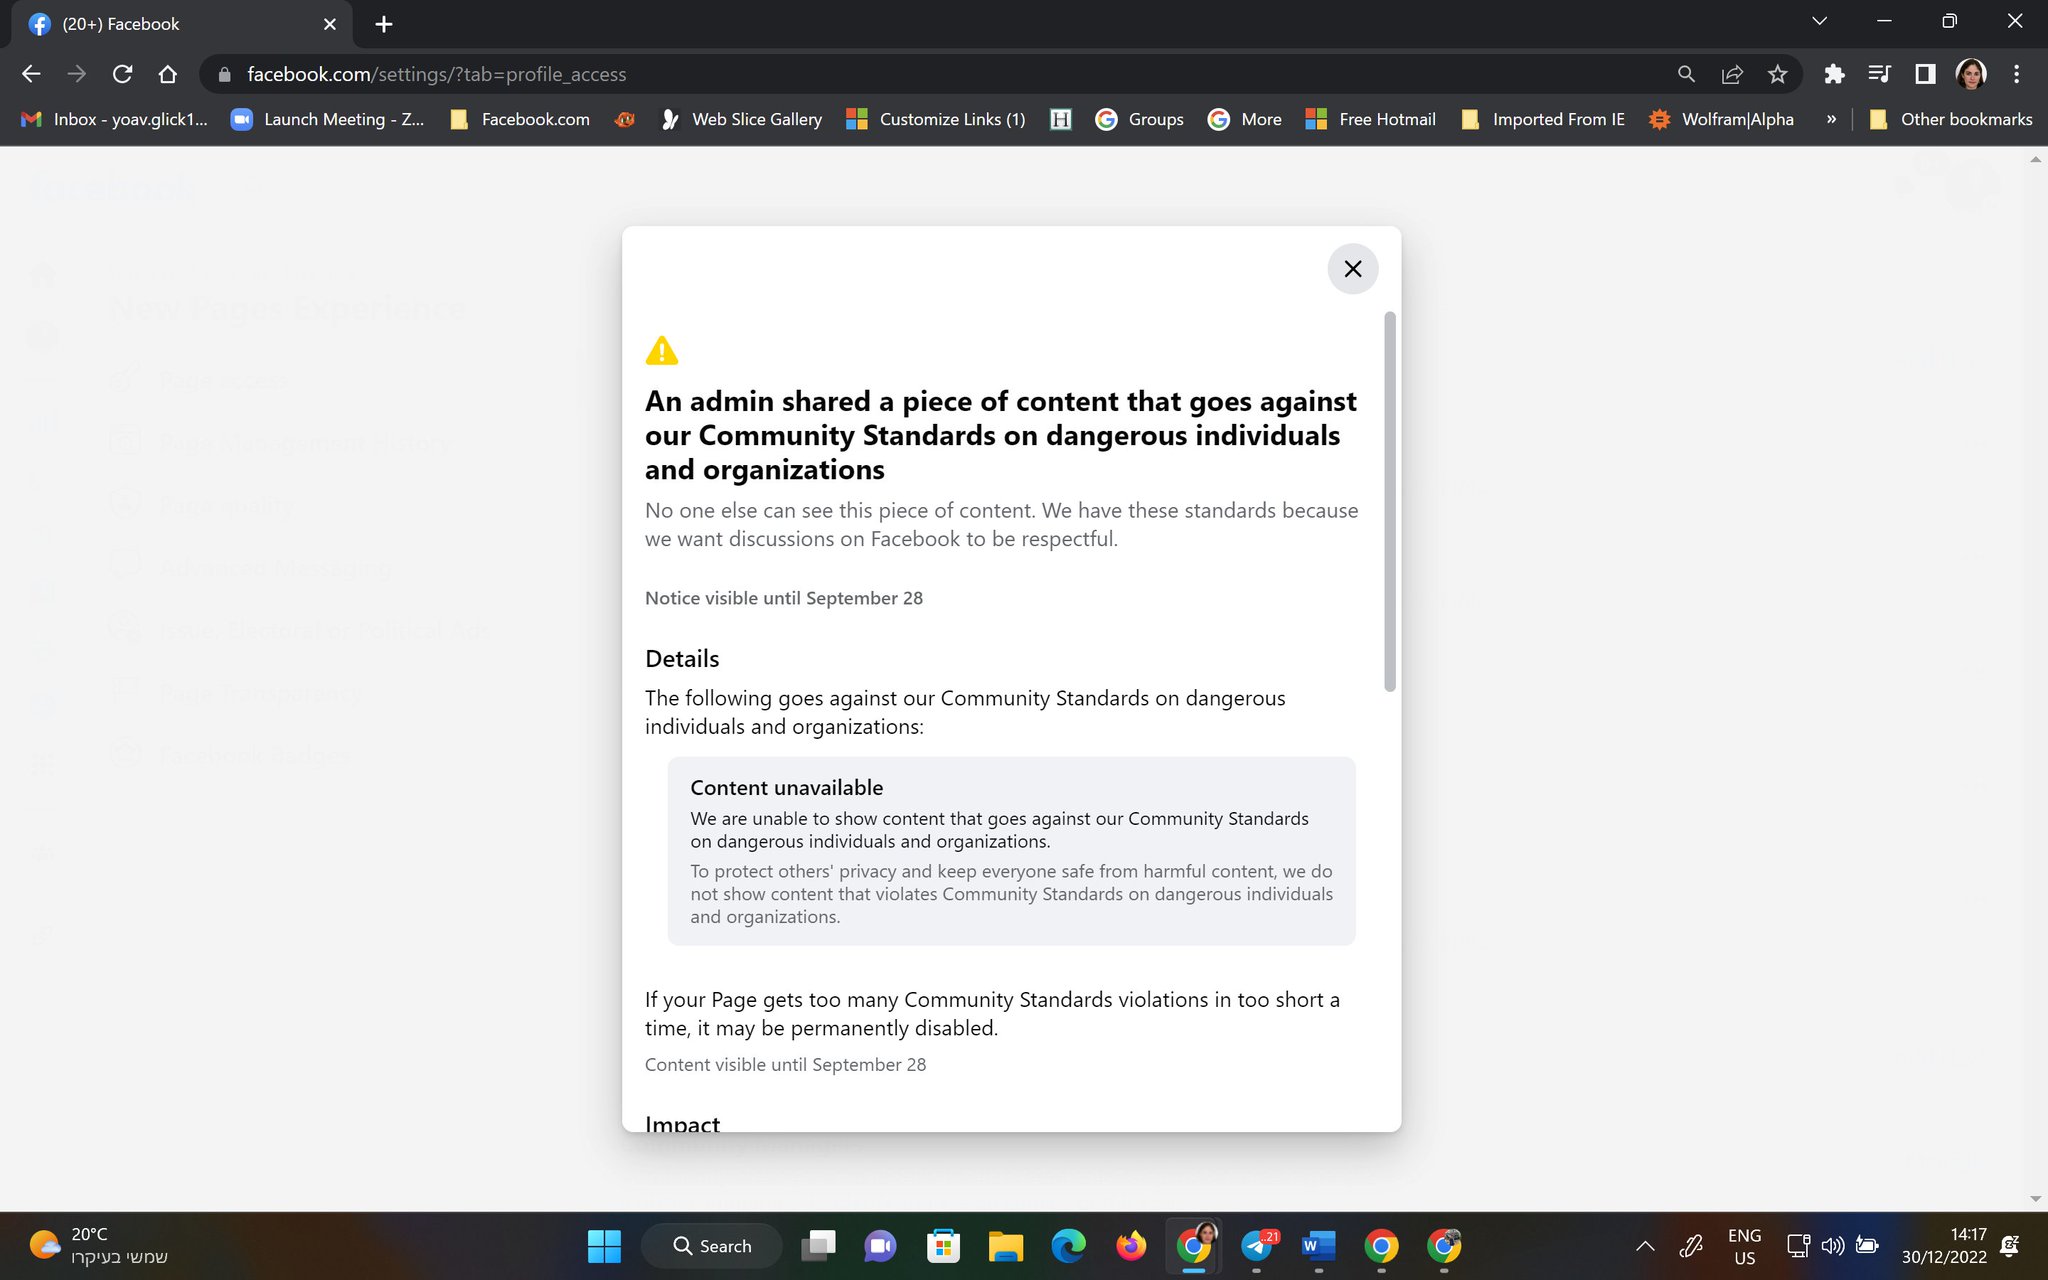
Task: Open the Chrome three-dot menu
Action: coord(2016,74)
